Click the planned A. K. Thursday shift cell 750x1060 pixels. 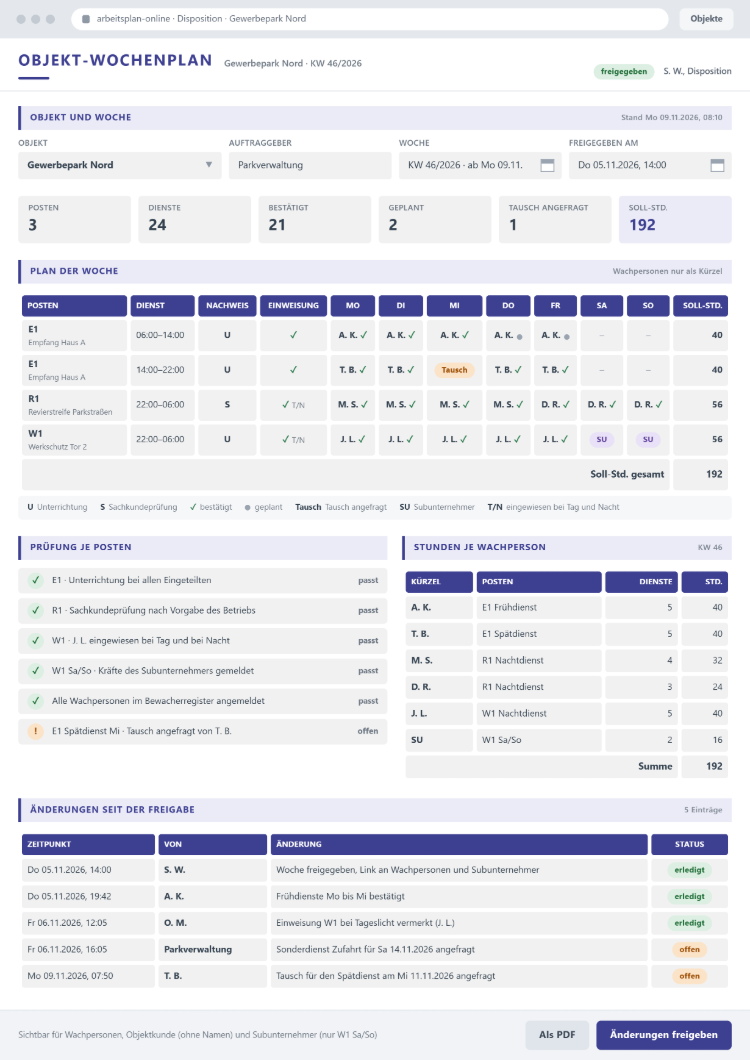508,335
